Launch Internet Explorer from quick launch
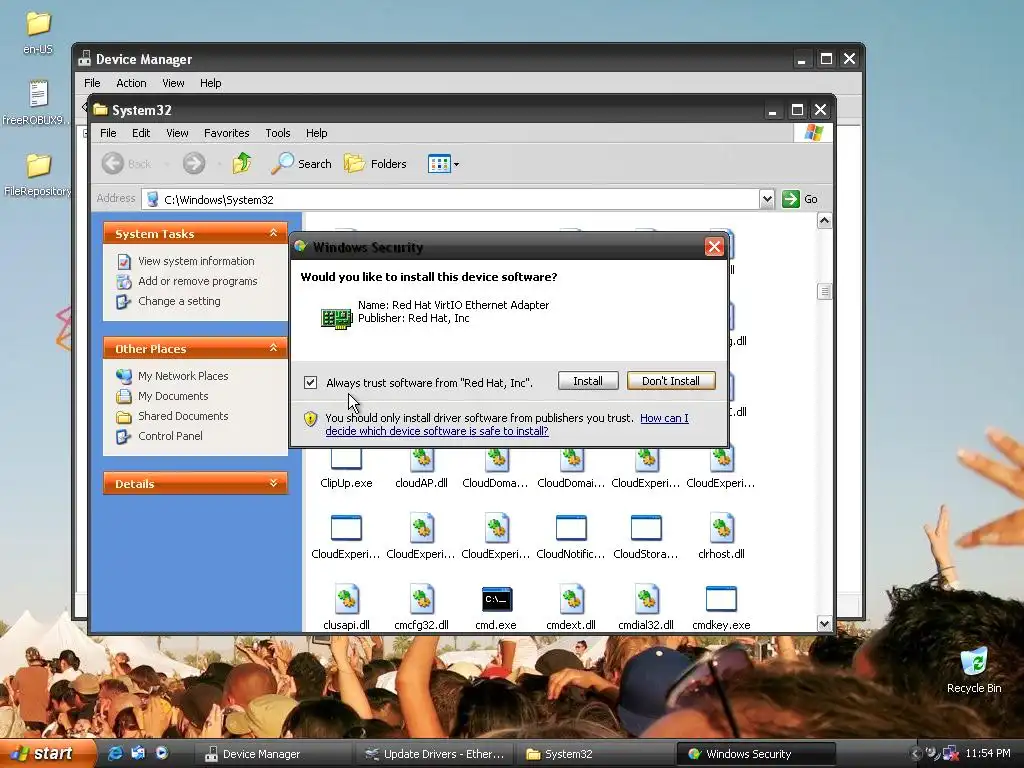The height and width of the screenshot is (768, 1024). click(x=115, y=754)
